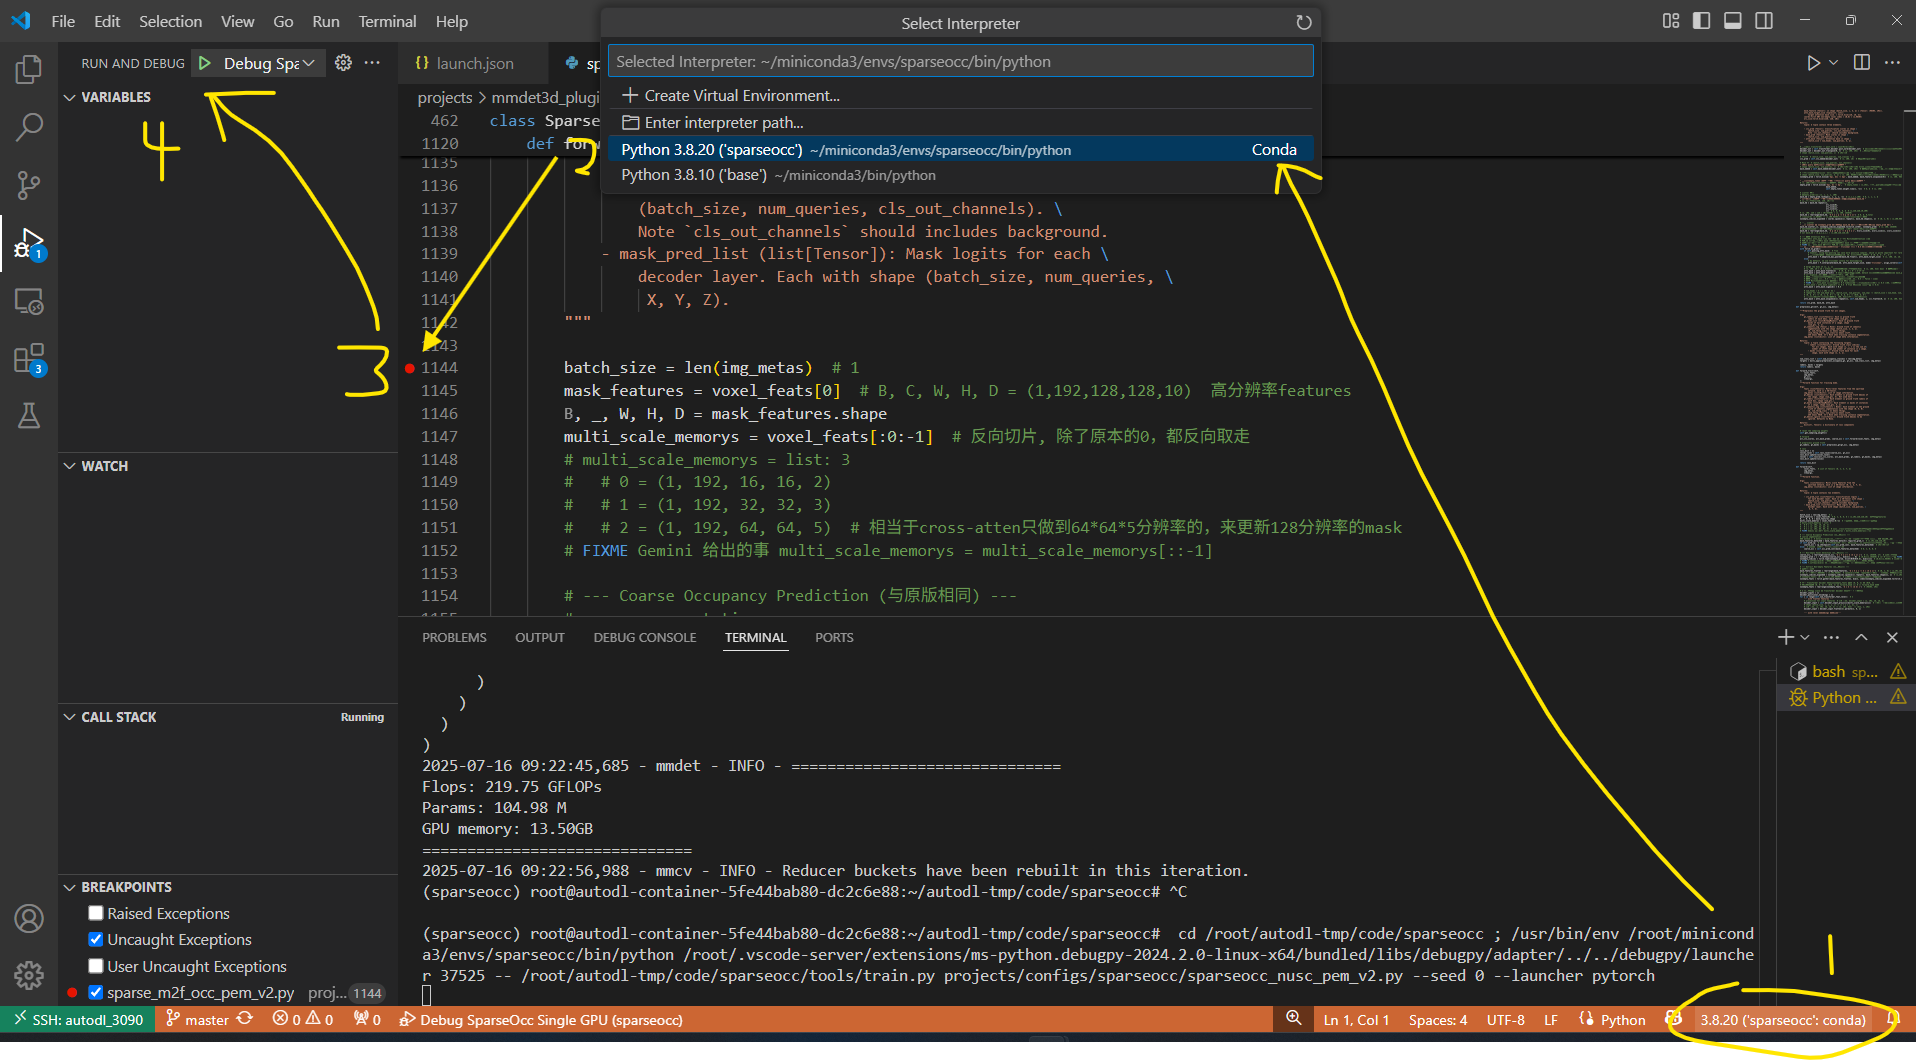Open the Search view in activity bar
1916x1062 pixels.
(x=29, y=127)
